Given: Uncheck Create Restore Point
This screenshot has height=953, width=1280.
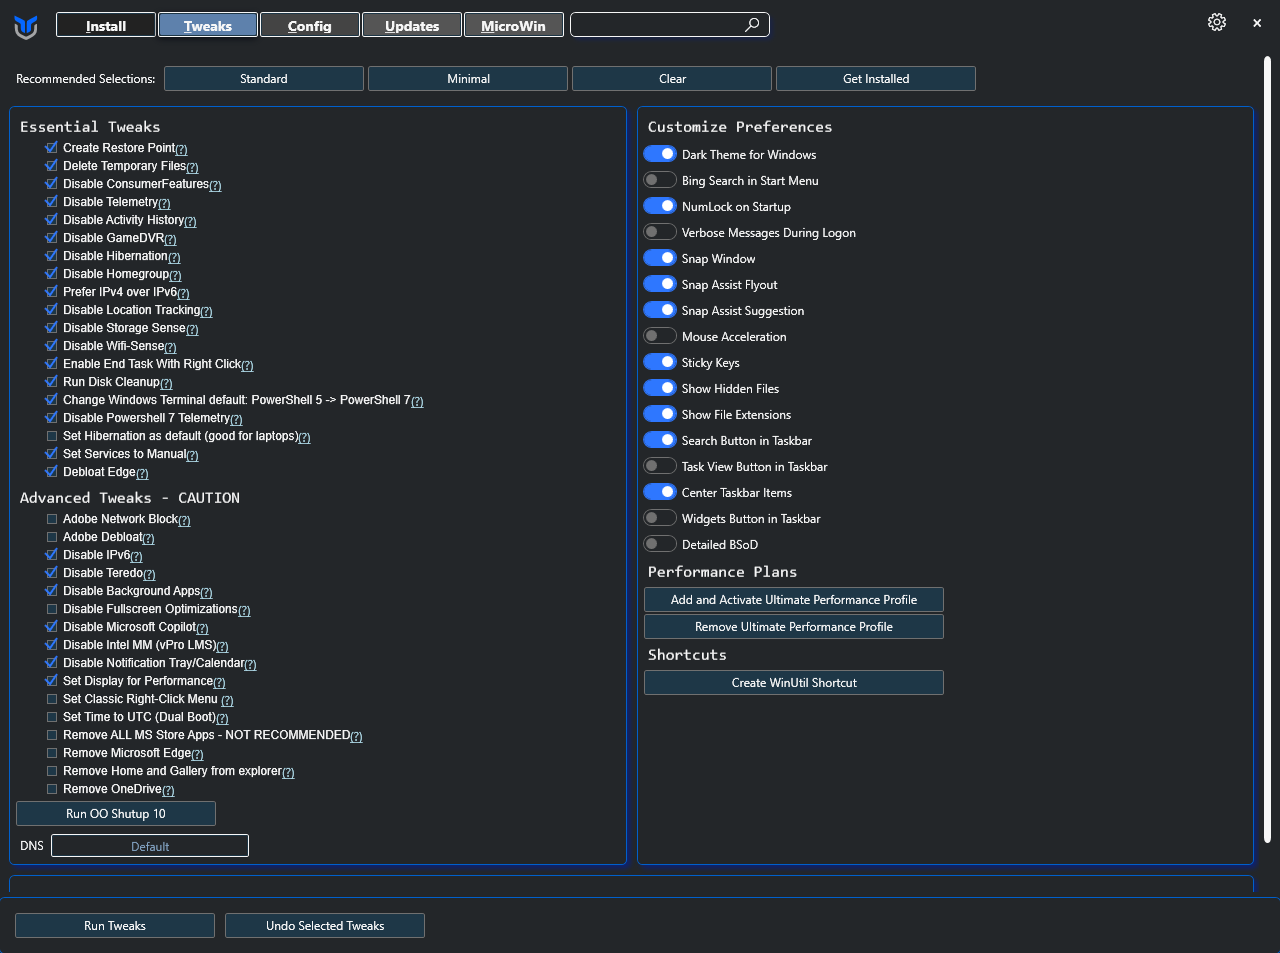Looking at the screenshot, I should tap(52, 148).
